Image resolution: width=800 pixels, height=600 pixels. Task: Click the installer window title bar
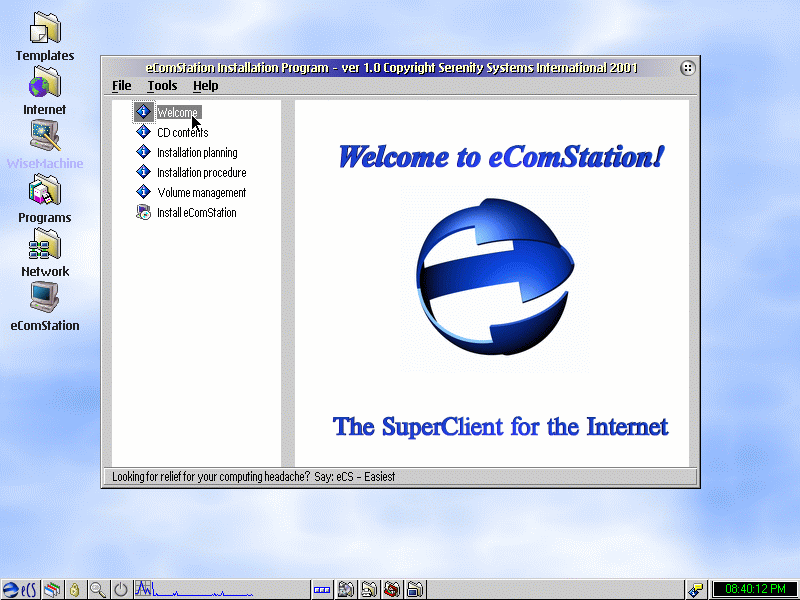[392, 68]
